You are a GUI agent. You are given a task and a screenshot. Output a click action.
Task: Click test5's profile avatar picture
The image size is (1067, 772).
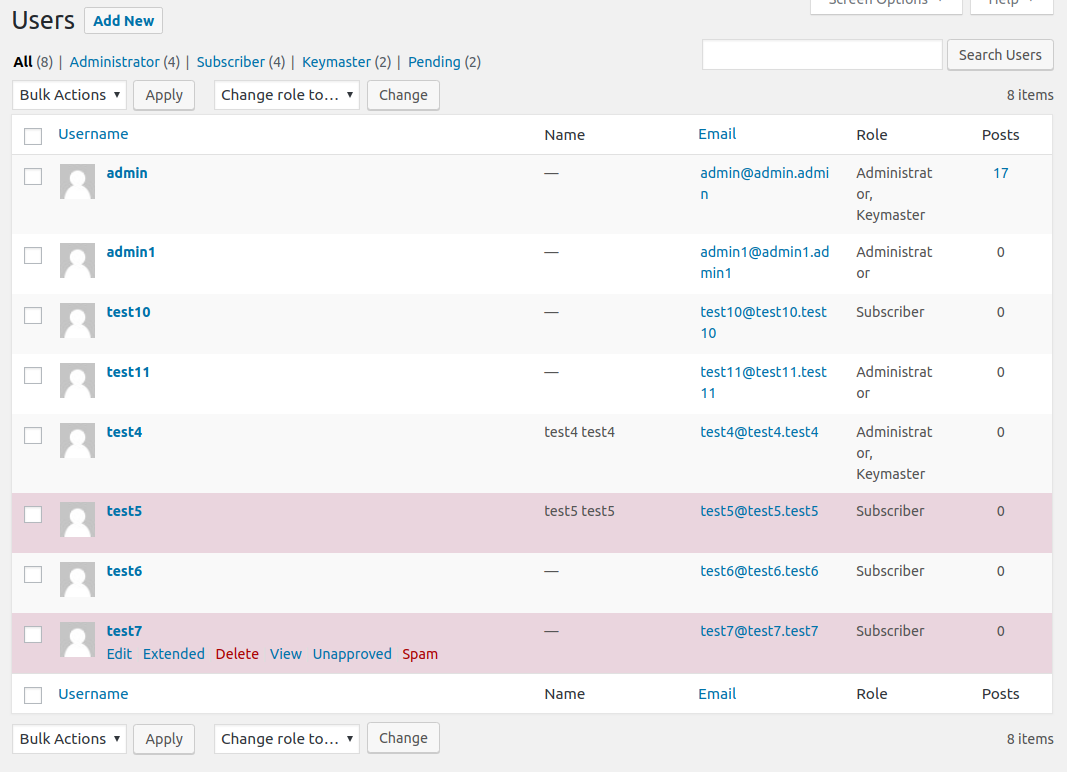(77, 520)
